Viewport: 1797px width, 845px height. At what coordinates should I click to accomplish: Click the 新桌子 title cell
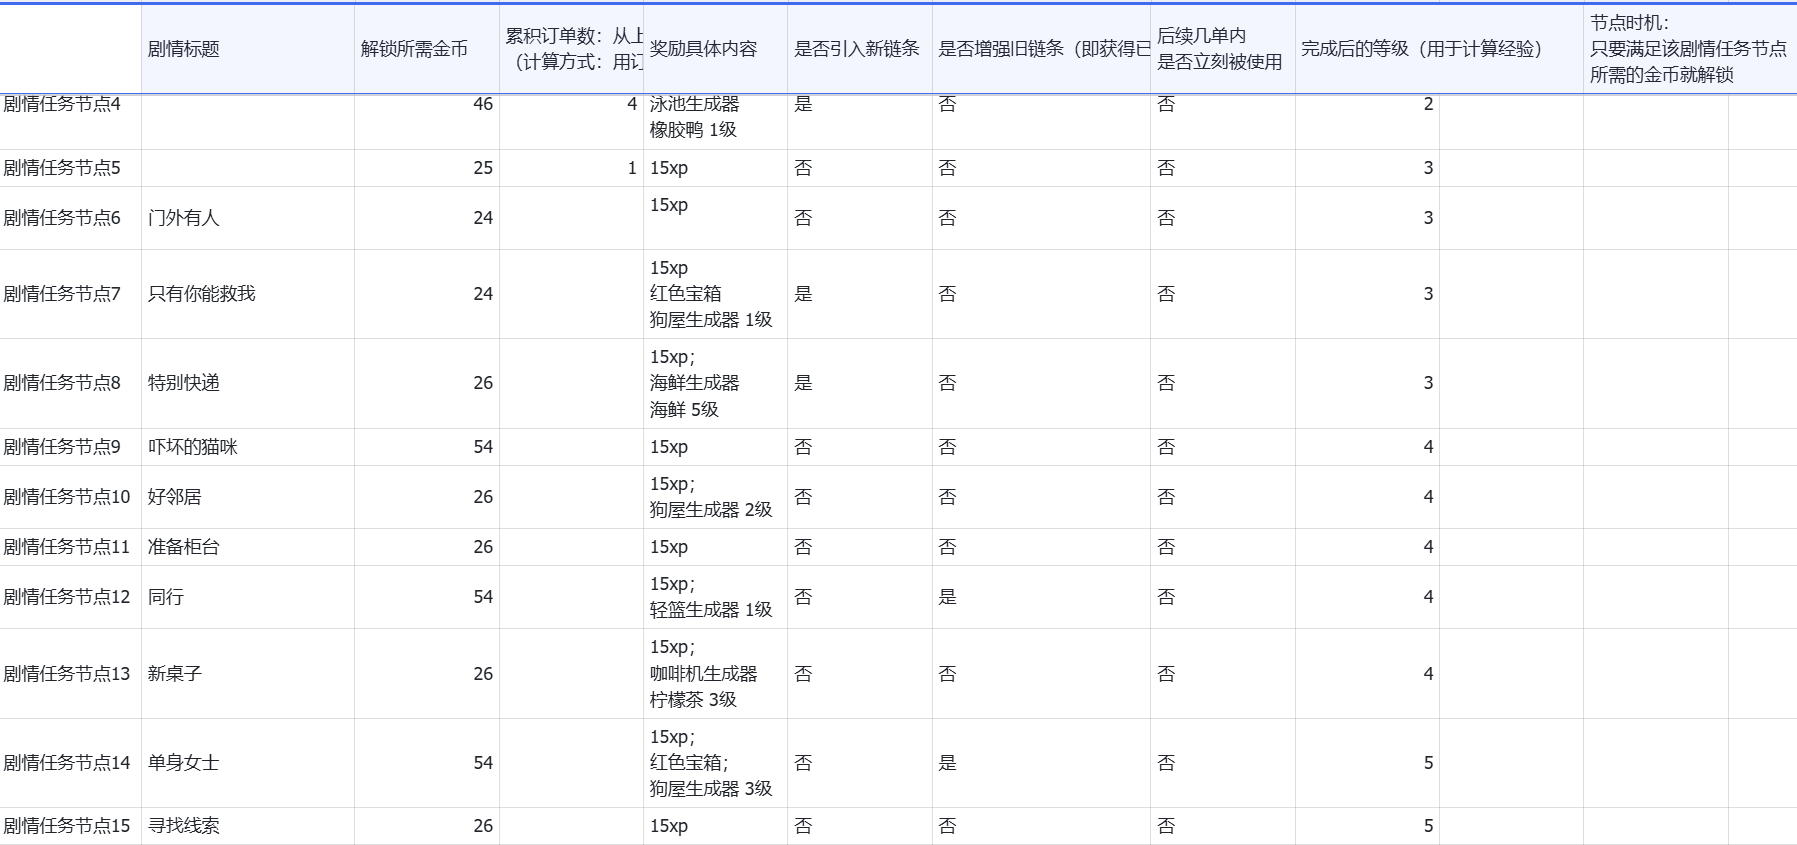[247, 674]
